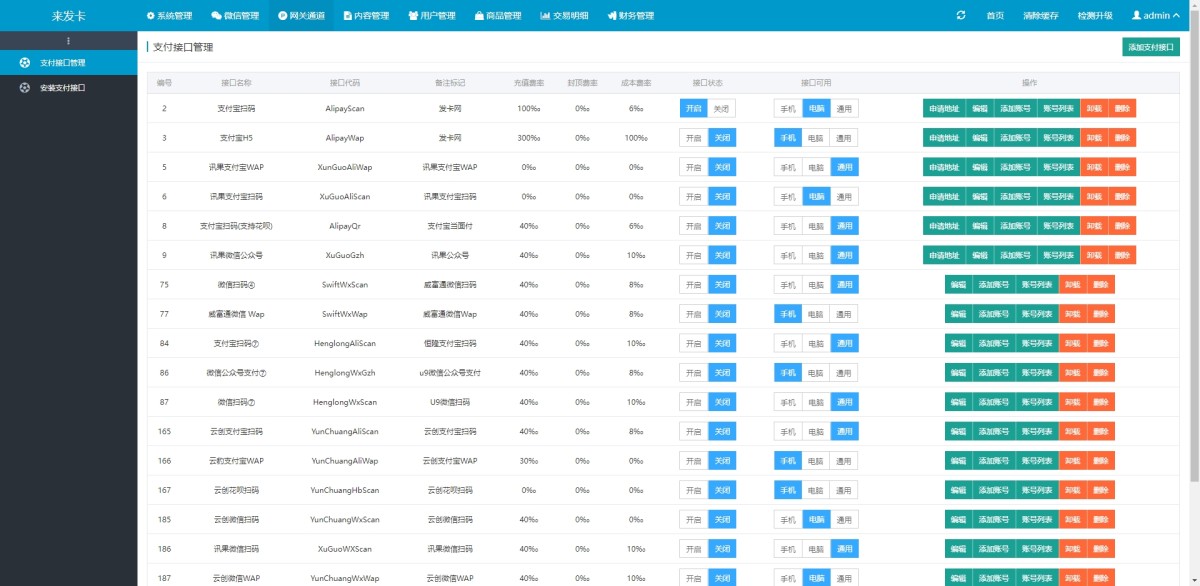1200x586 pixels.
Task: Click 编辑 for SwiftWxScan row
Action: coord(958,285)
